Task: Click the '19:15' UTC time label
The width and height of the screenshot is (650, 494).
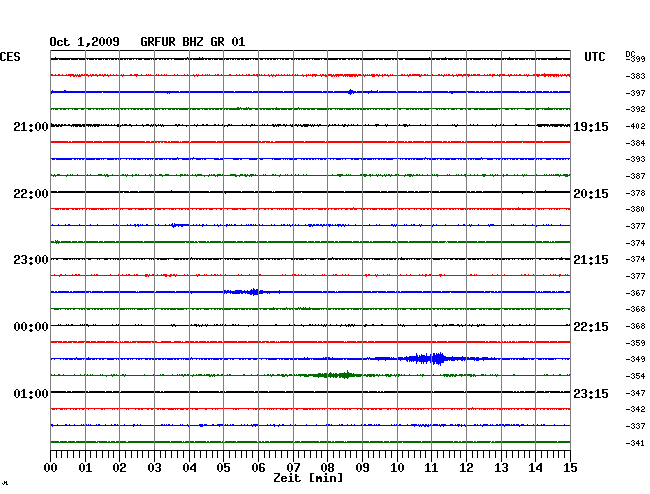Action: [x=591, y=127]
